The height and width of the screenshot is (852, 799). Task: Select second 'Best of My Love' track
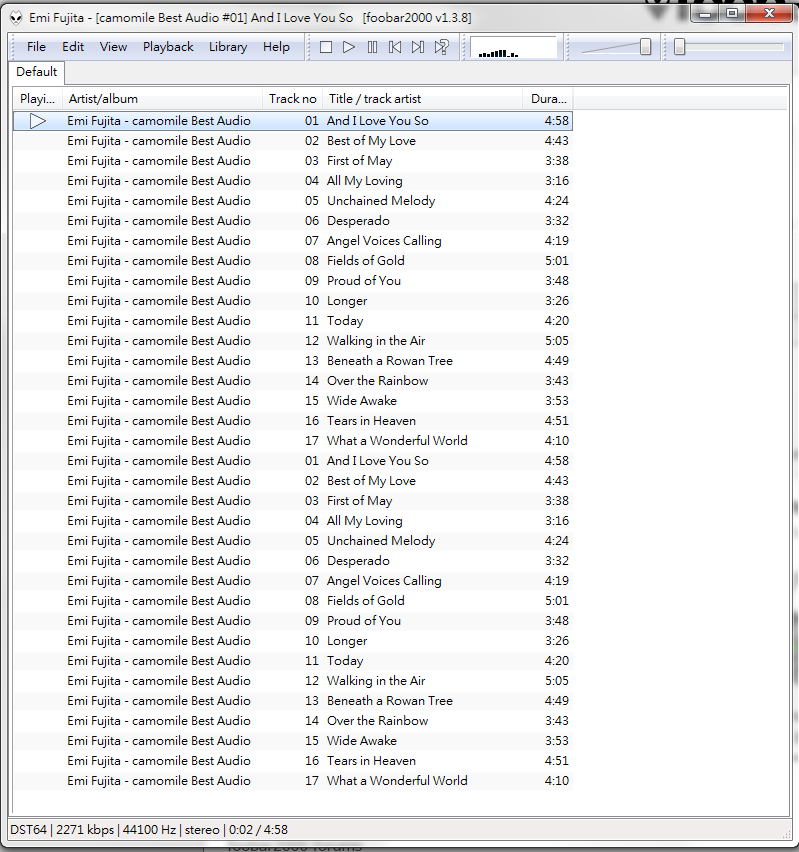(x=293, y=481)
